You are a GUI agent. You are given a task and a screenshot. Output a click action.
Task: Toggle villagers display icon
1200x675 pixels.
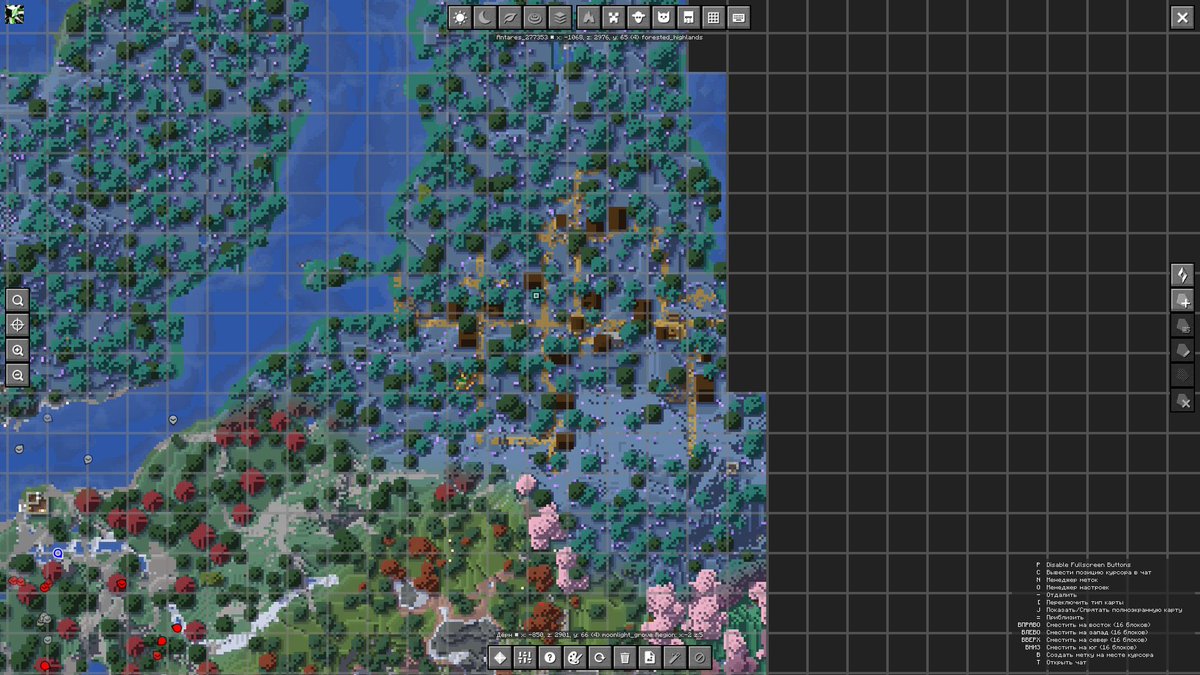click(689, 17)
